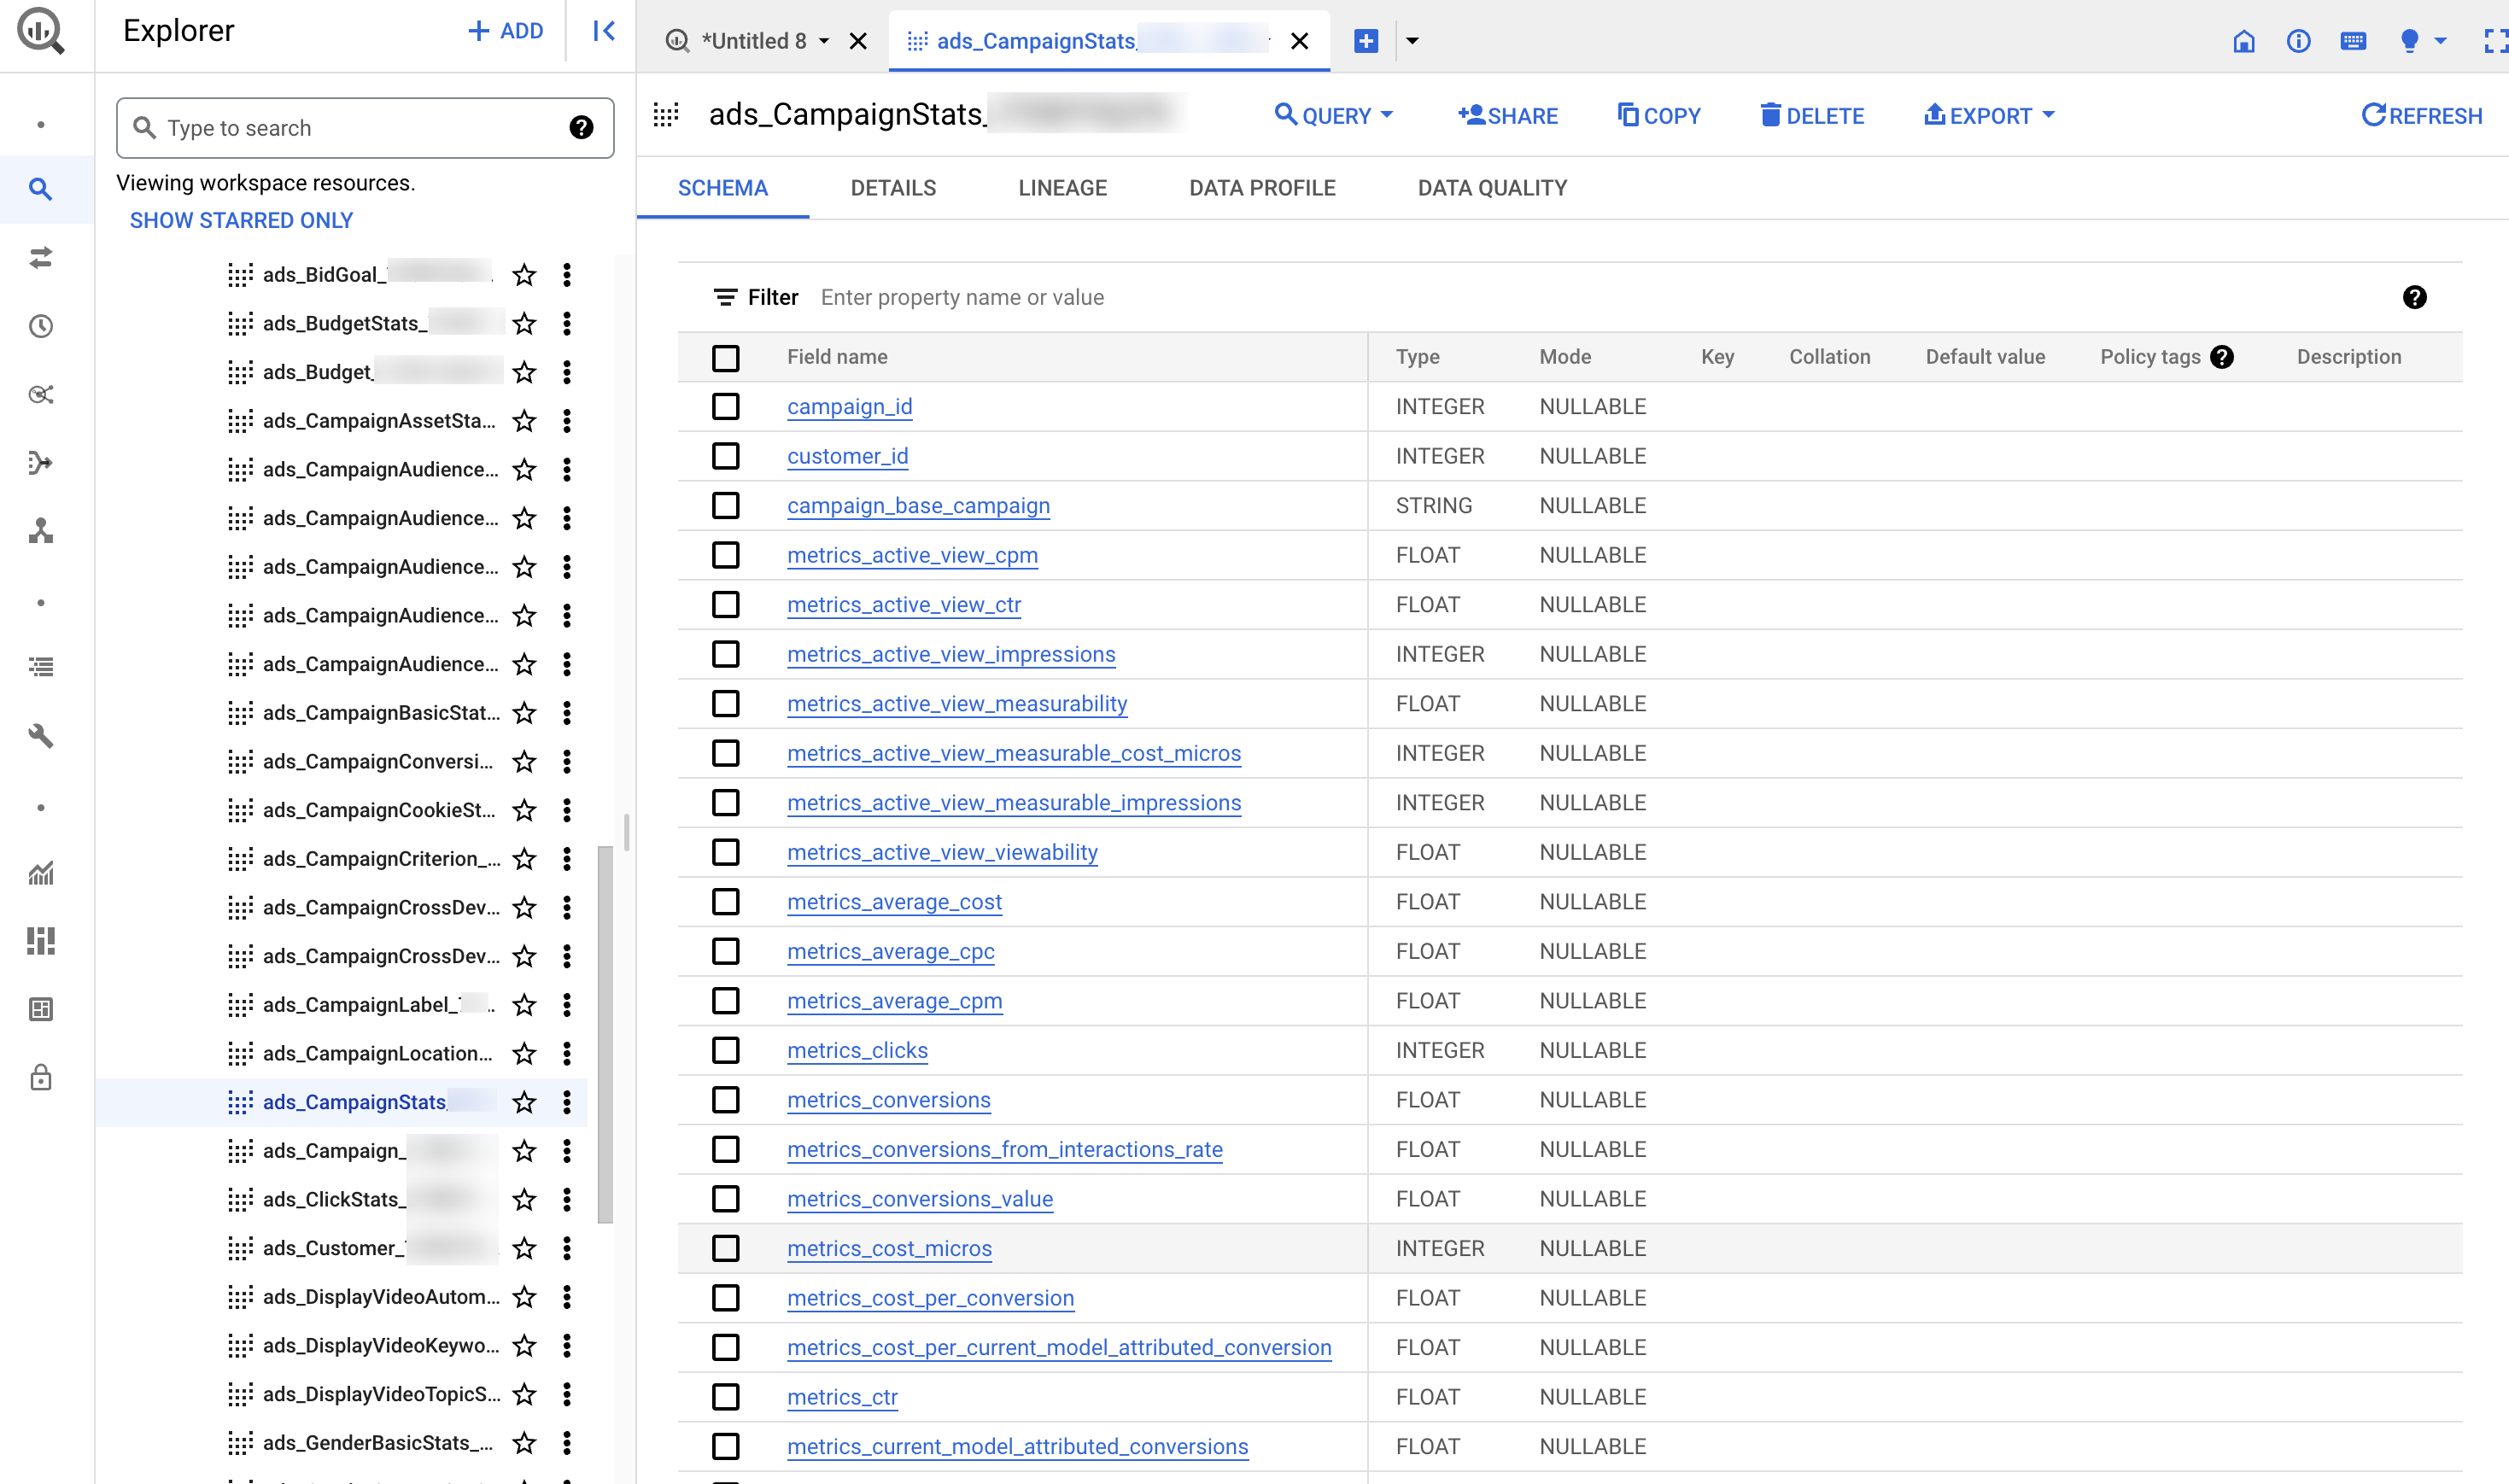The image size is (2509, 1484).
Task: Expand the *Untitled 8 tab dropdown arrow
Action: (823, 41)
